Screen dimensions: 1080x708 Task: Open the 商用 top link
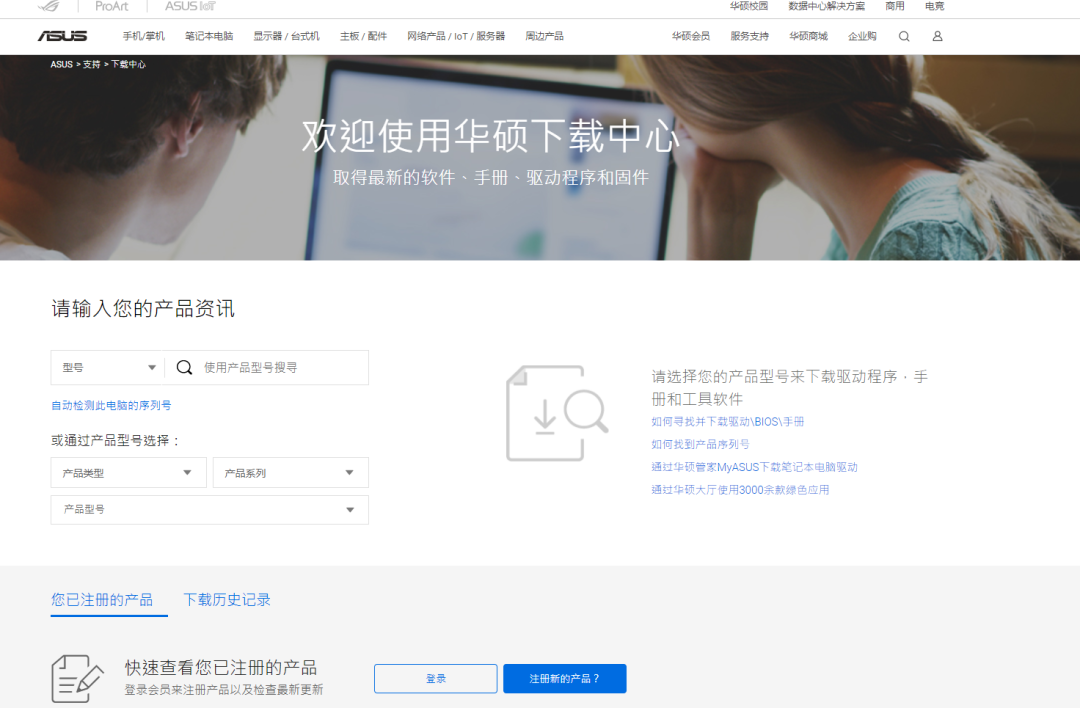tap(895, 6)
